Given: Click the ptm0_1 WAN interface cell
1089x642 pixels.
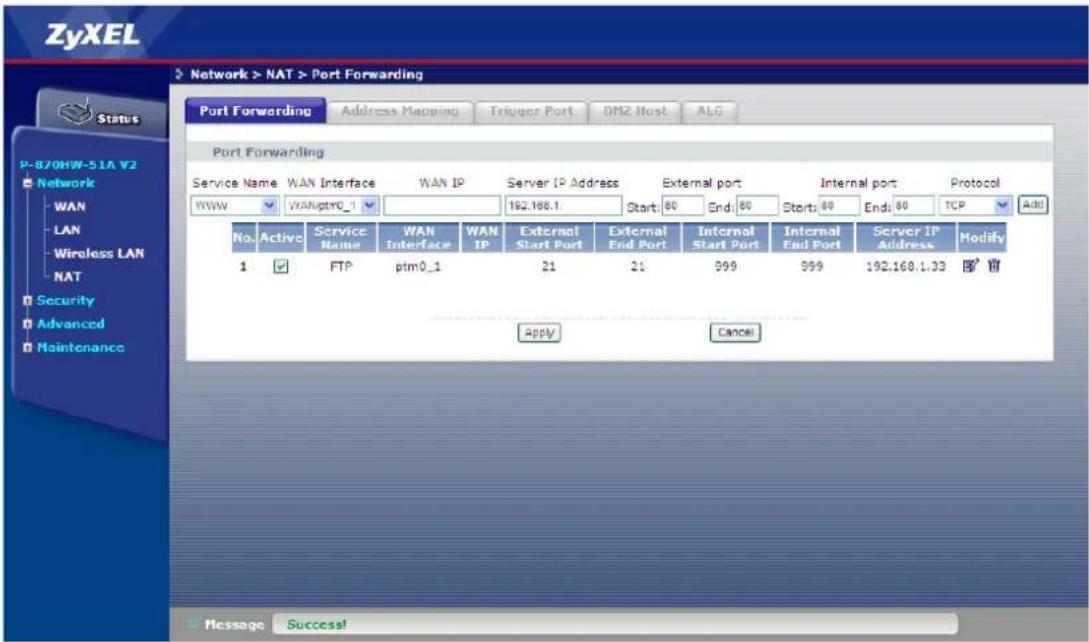Looking at the screenshot, I should (x=418, y=266).
